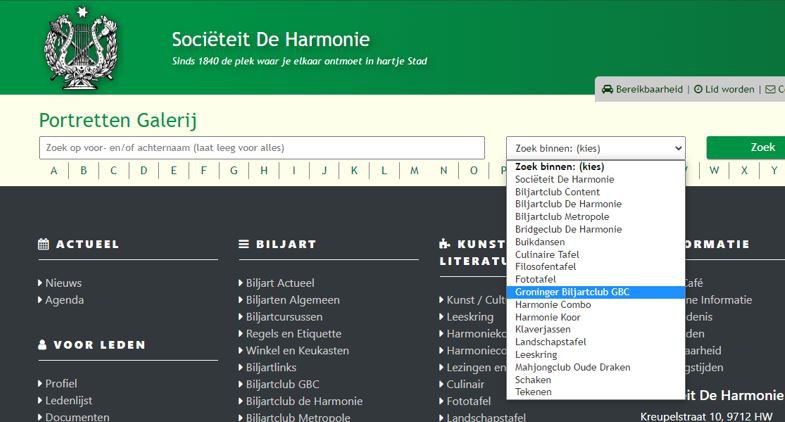
Task: Click the Sociëteit De Harmonie site title
Action: click(271, 39)
